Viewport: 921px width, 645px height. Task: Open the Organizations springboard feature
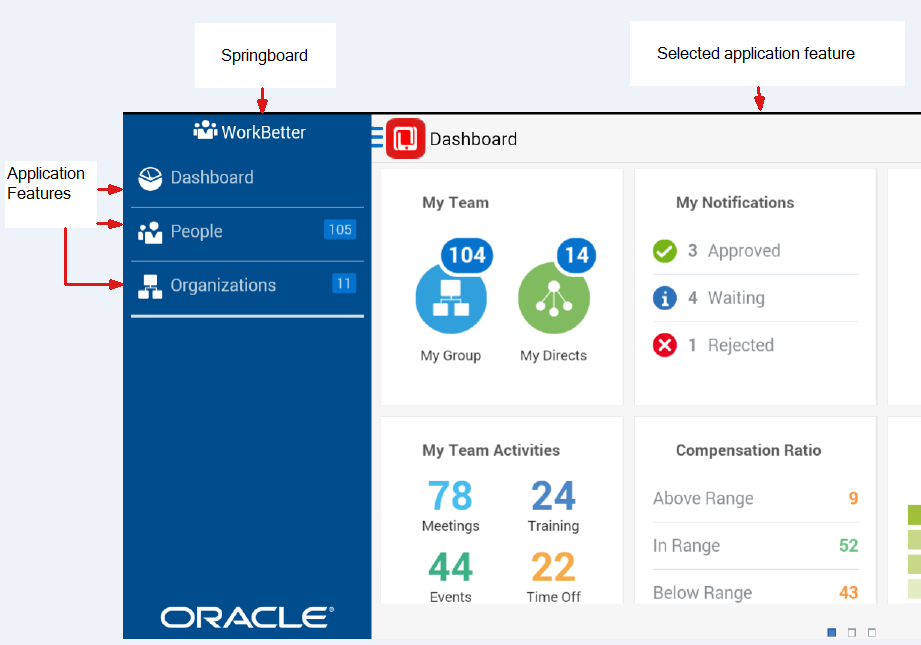pos(247,286)
